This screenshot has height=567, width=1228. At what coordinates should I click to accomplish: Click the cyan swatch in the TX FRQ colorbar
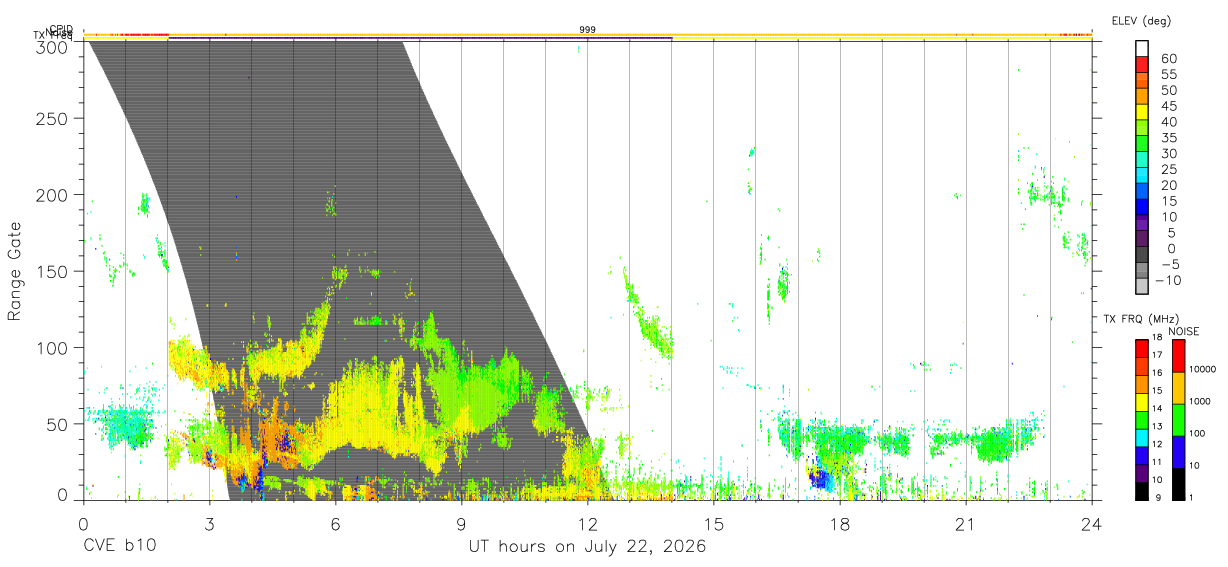[x=1142, y=436]
